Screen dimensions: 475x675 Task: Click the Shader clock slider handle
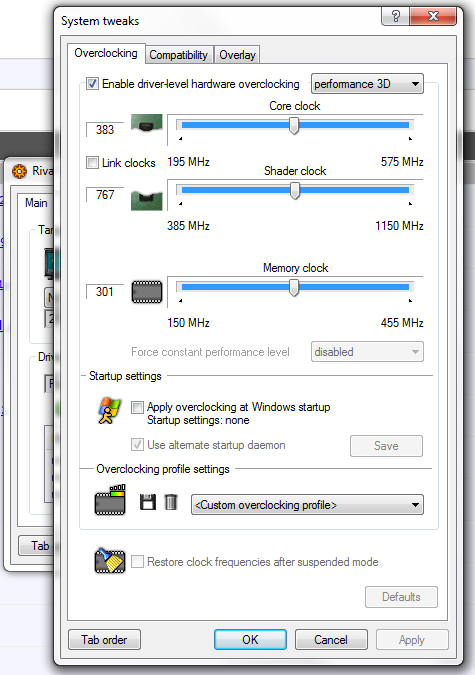(295, 191)
